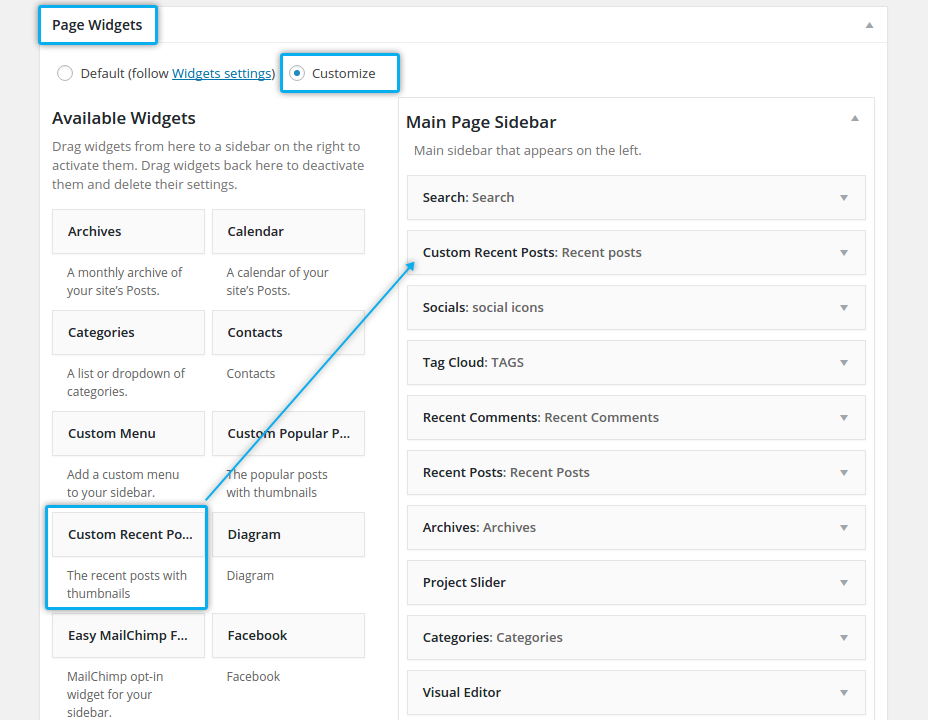Collapse the Page Widgets panel arrow
Image resolution: width=928 pixels, height=720 pixels.
tap(869, 25)
